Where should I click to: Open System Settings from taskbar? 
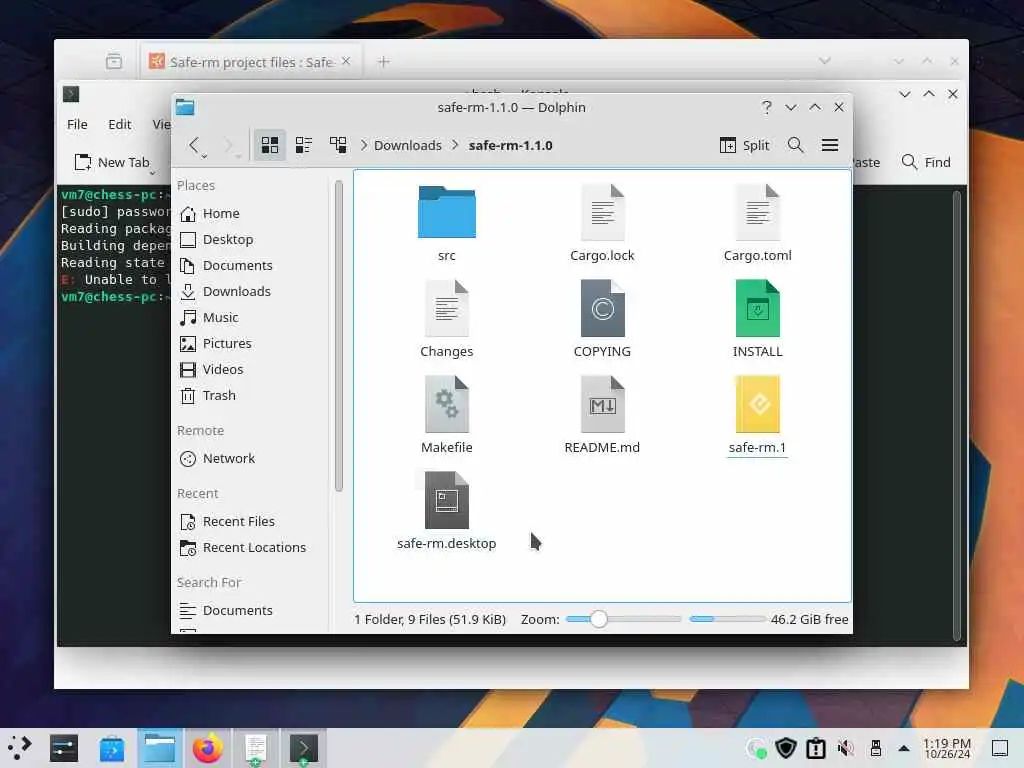coord(64,748)
